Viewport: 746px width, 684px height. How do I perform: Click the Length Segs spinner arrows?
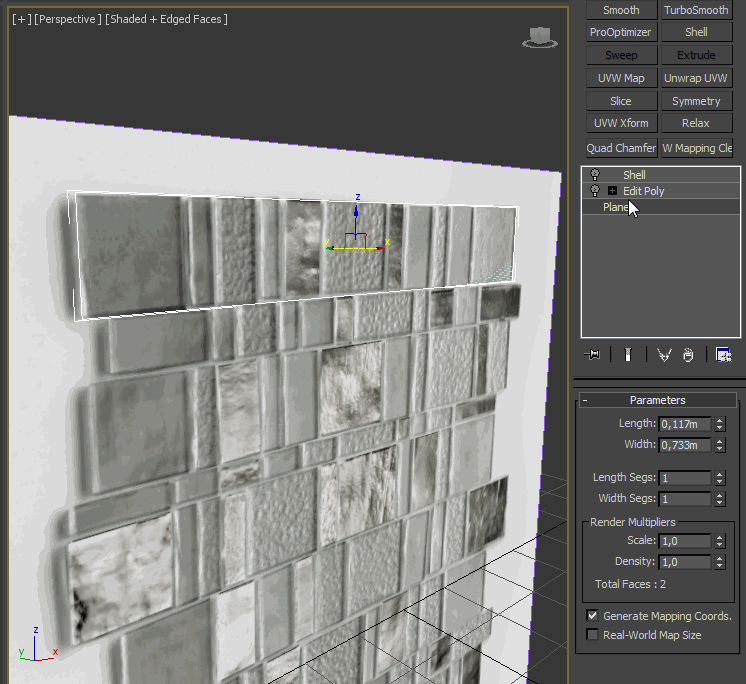[720, 478]
